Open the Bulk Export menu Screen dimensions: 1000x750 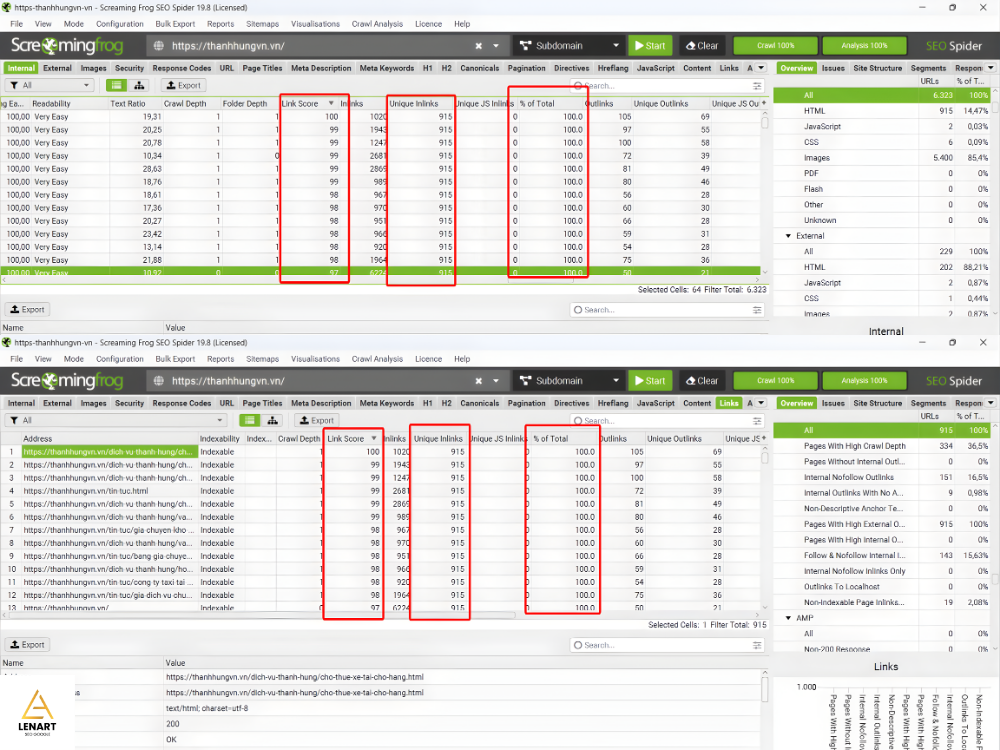point(175,23)
